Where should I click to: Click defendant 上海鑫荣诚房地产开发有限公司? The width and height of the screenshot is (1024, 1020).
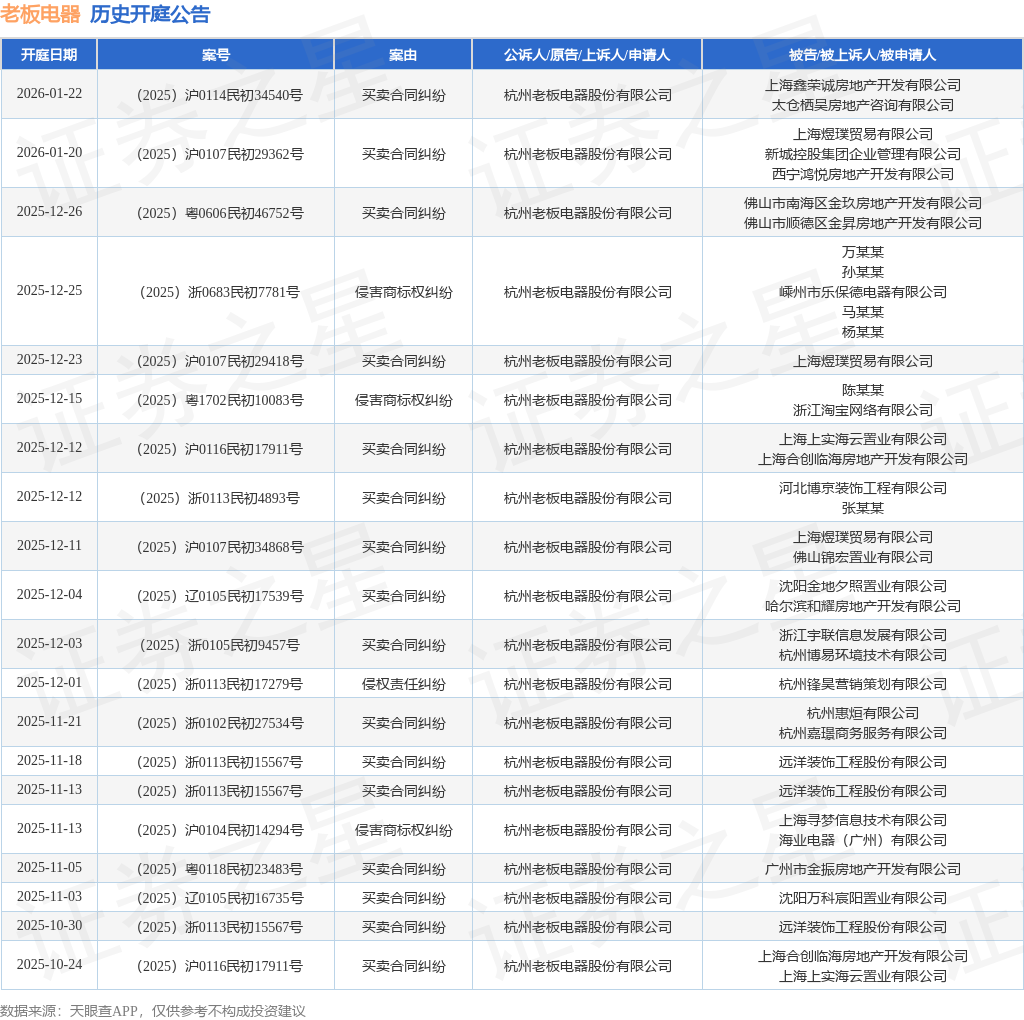click(863, 85)
